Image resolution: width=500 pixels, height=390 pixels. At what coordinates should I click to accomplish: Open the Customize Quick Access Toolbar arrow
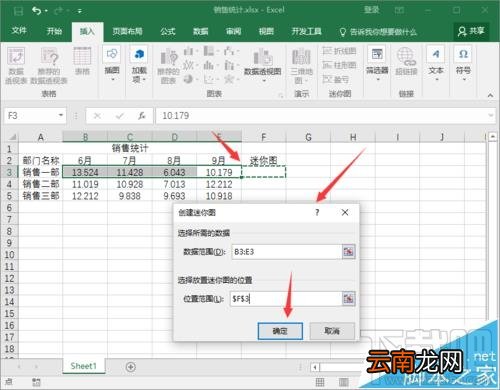tap(80, 11)
